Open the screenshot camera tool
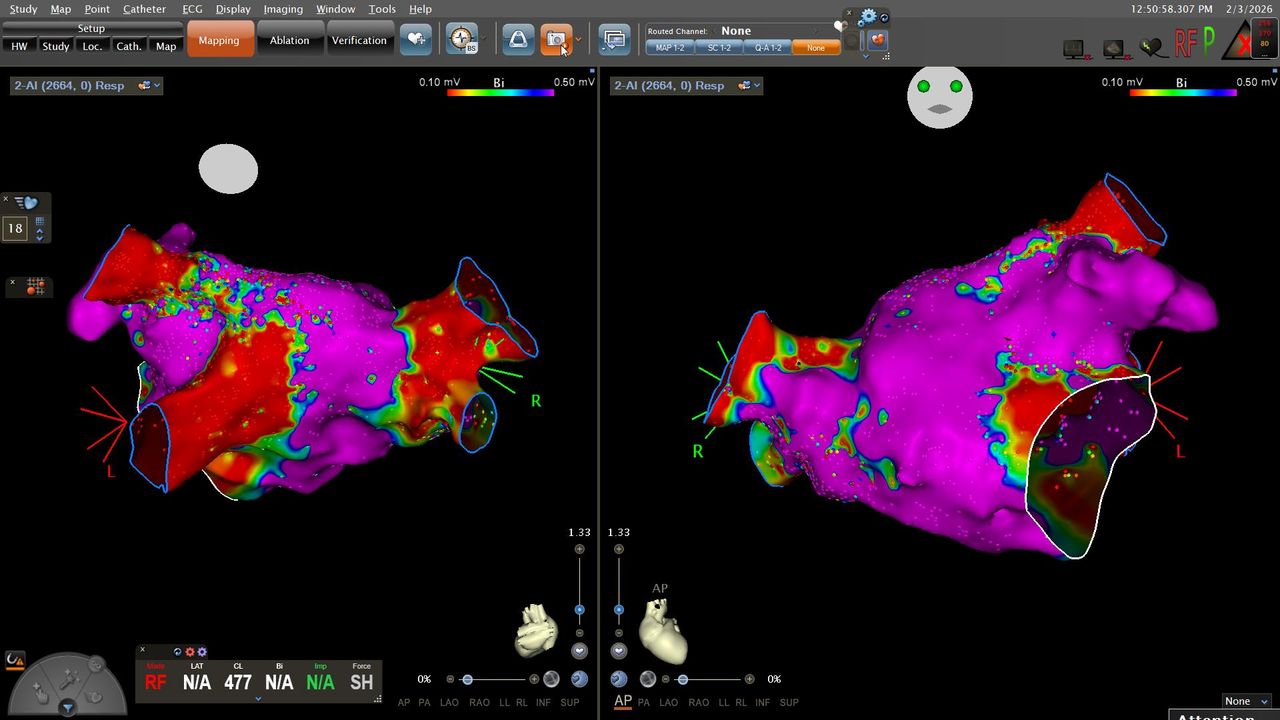The width and height of the screenshot is (1280, 720). [556, 40]
